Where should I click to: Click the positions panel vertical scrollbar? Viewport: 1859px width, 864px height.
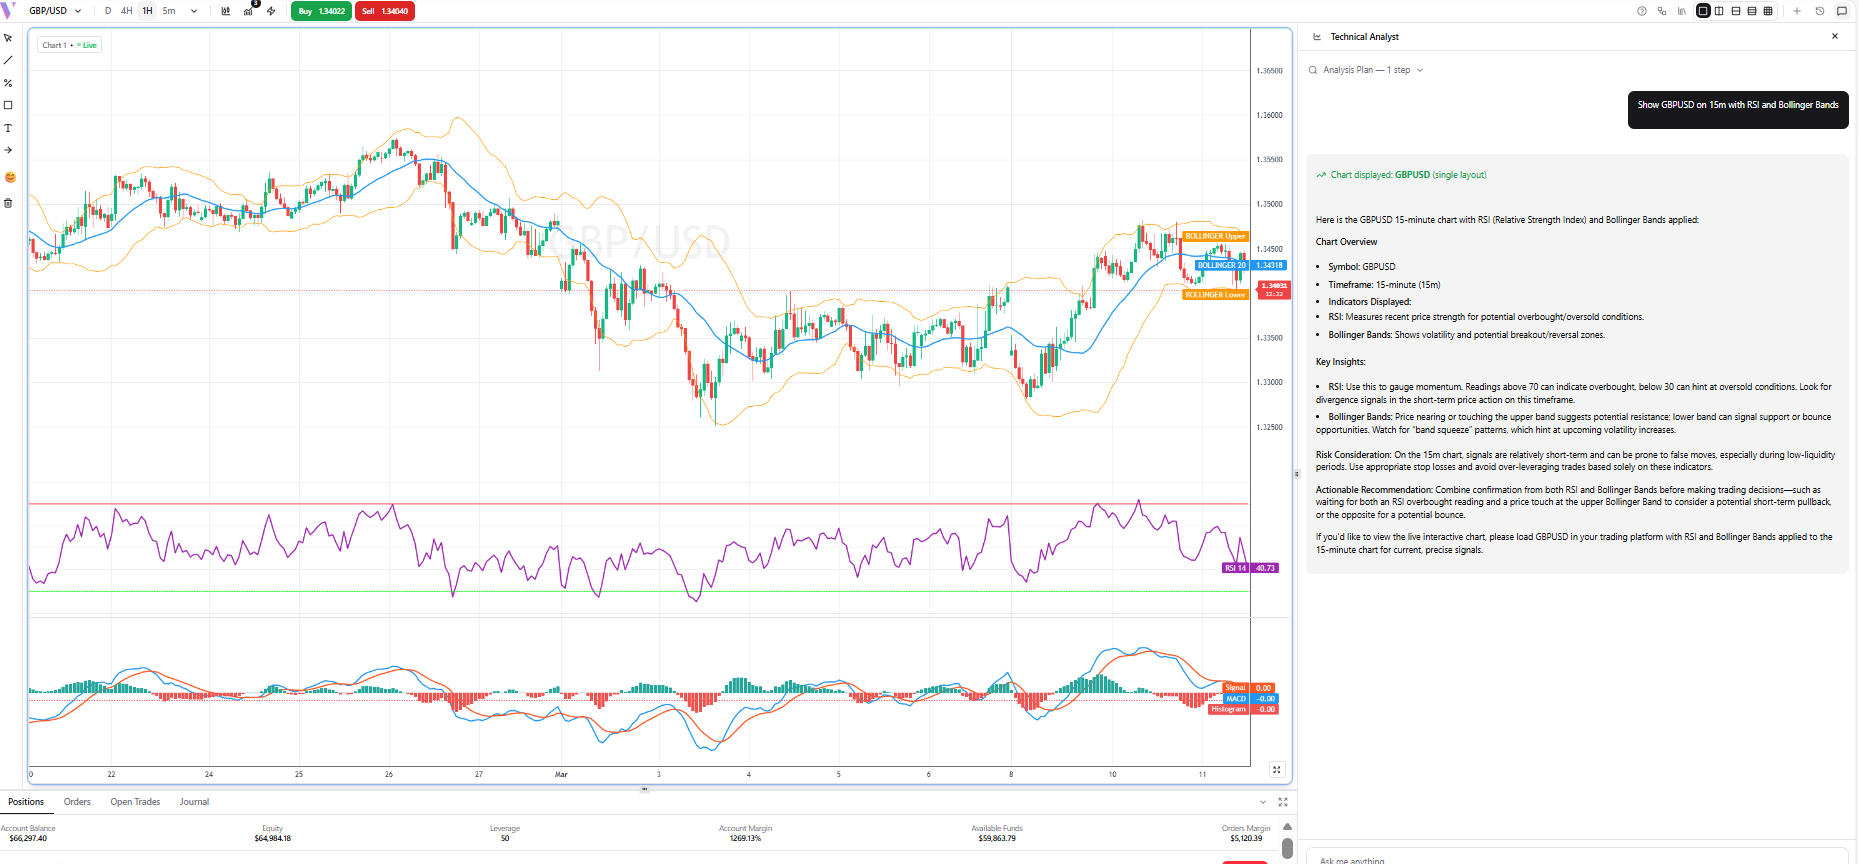tap(1287, 848)
